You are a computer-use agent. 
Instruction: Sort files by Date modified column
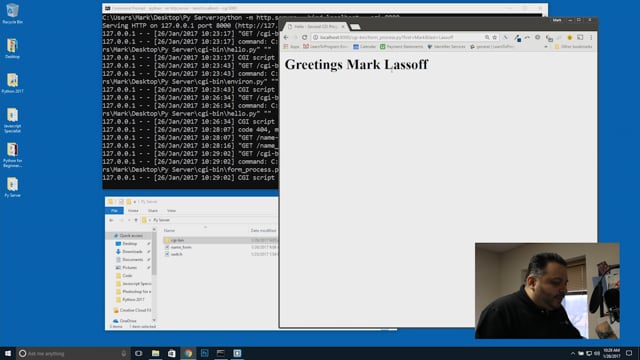coord(264,231)
